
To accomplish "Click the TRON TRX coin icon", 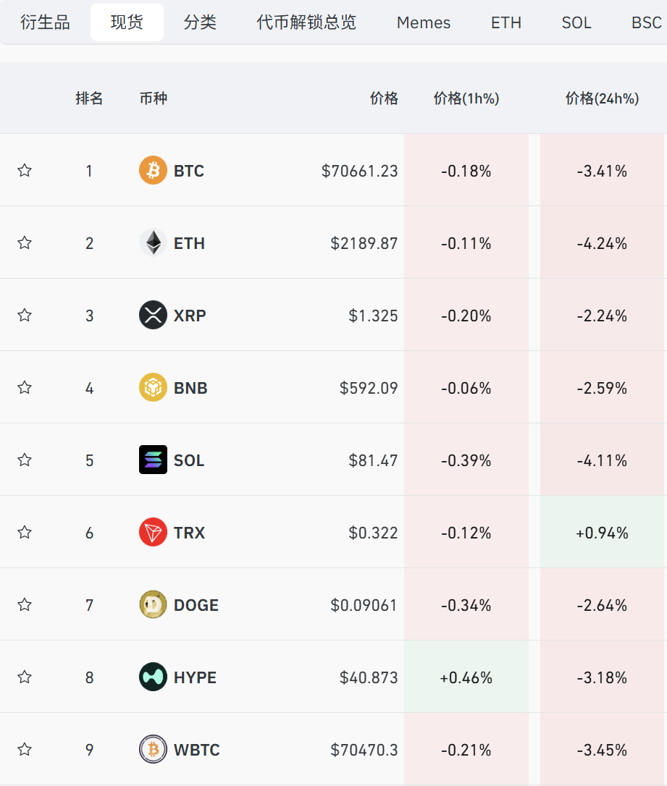I will (x=153, y=533).
